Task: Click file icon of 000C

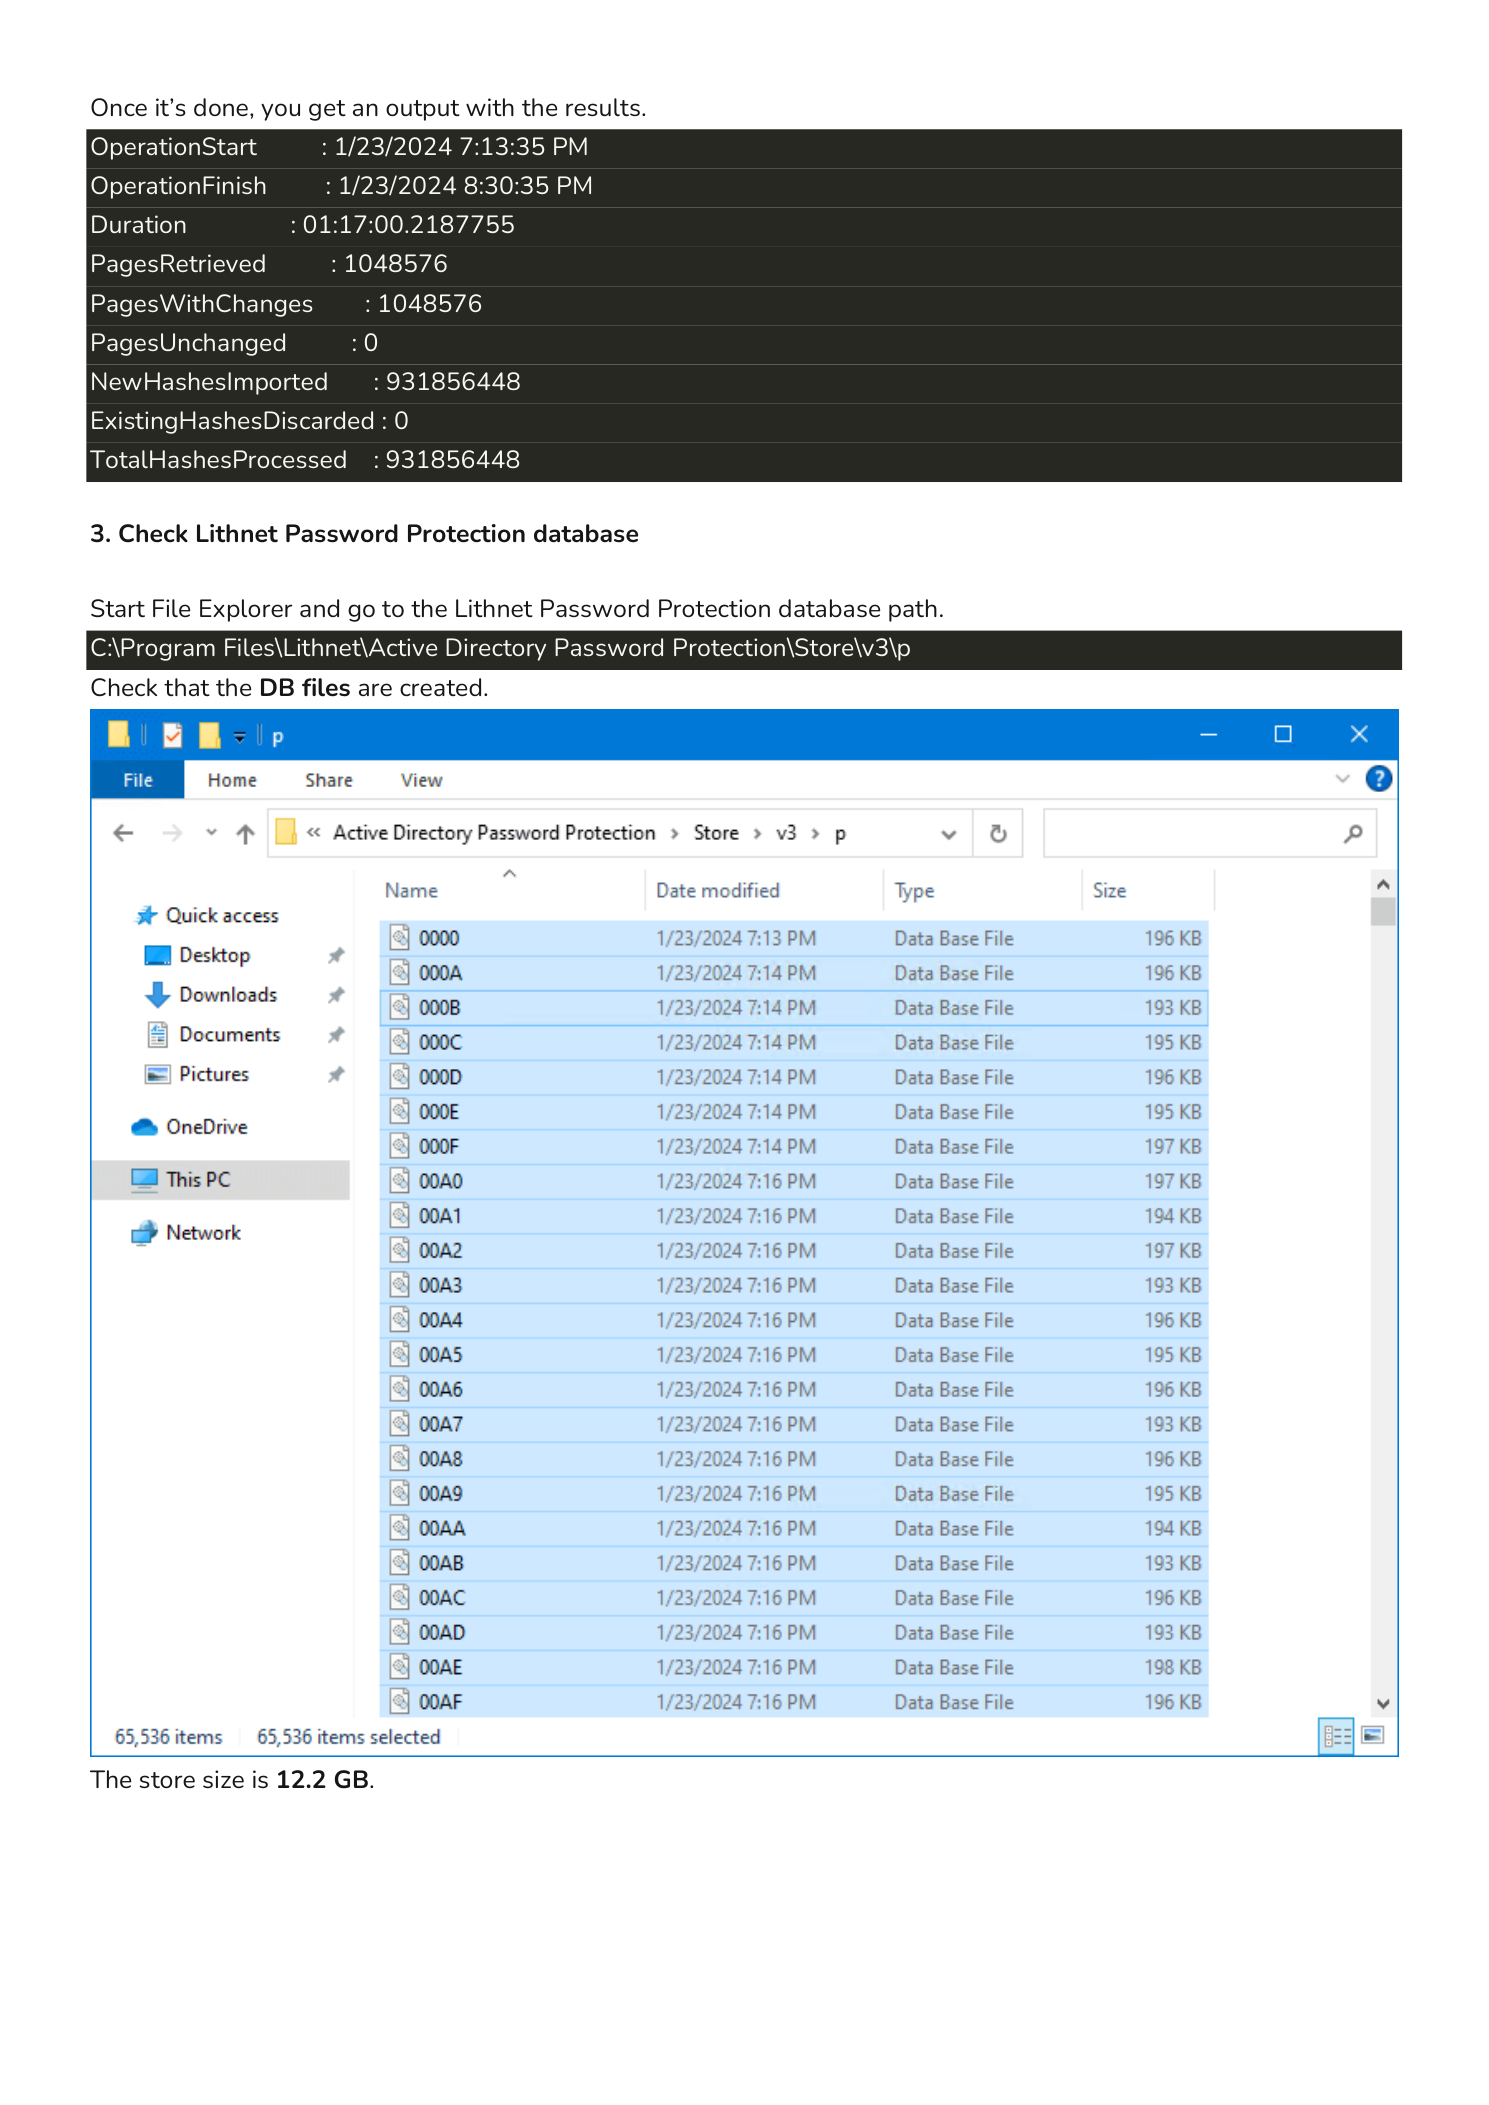Action: pos(400,1042)
